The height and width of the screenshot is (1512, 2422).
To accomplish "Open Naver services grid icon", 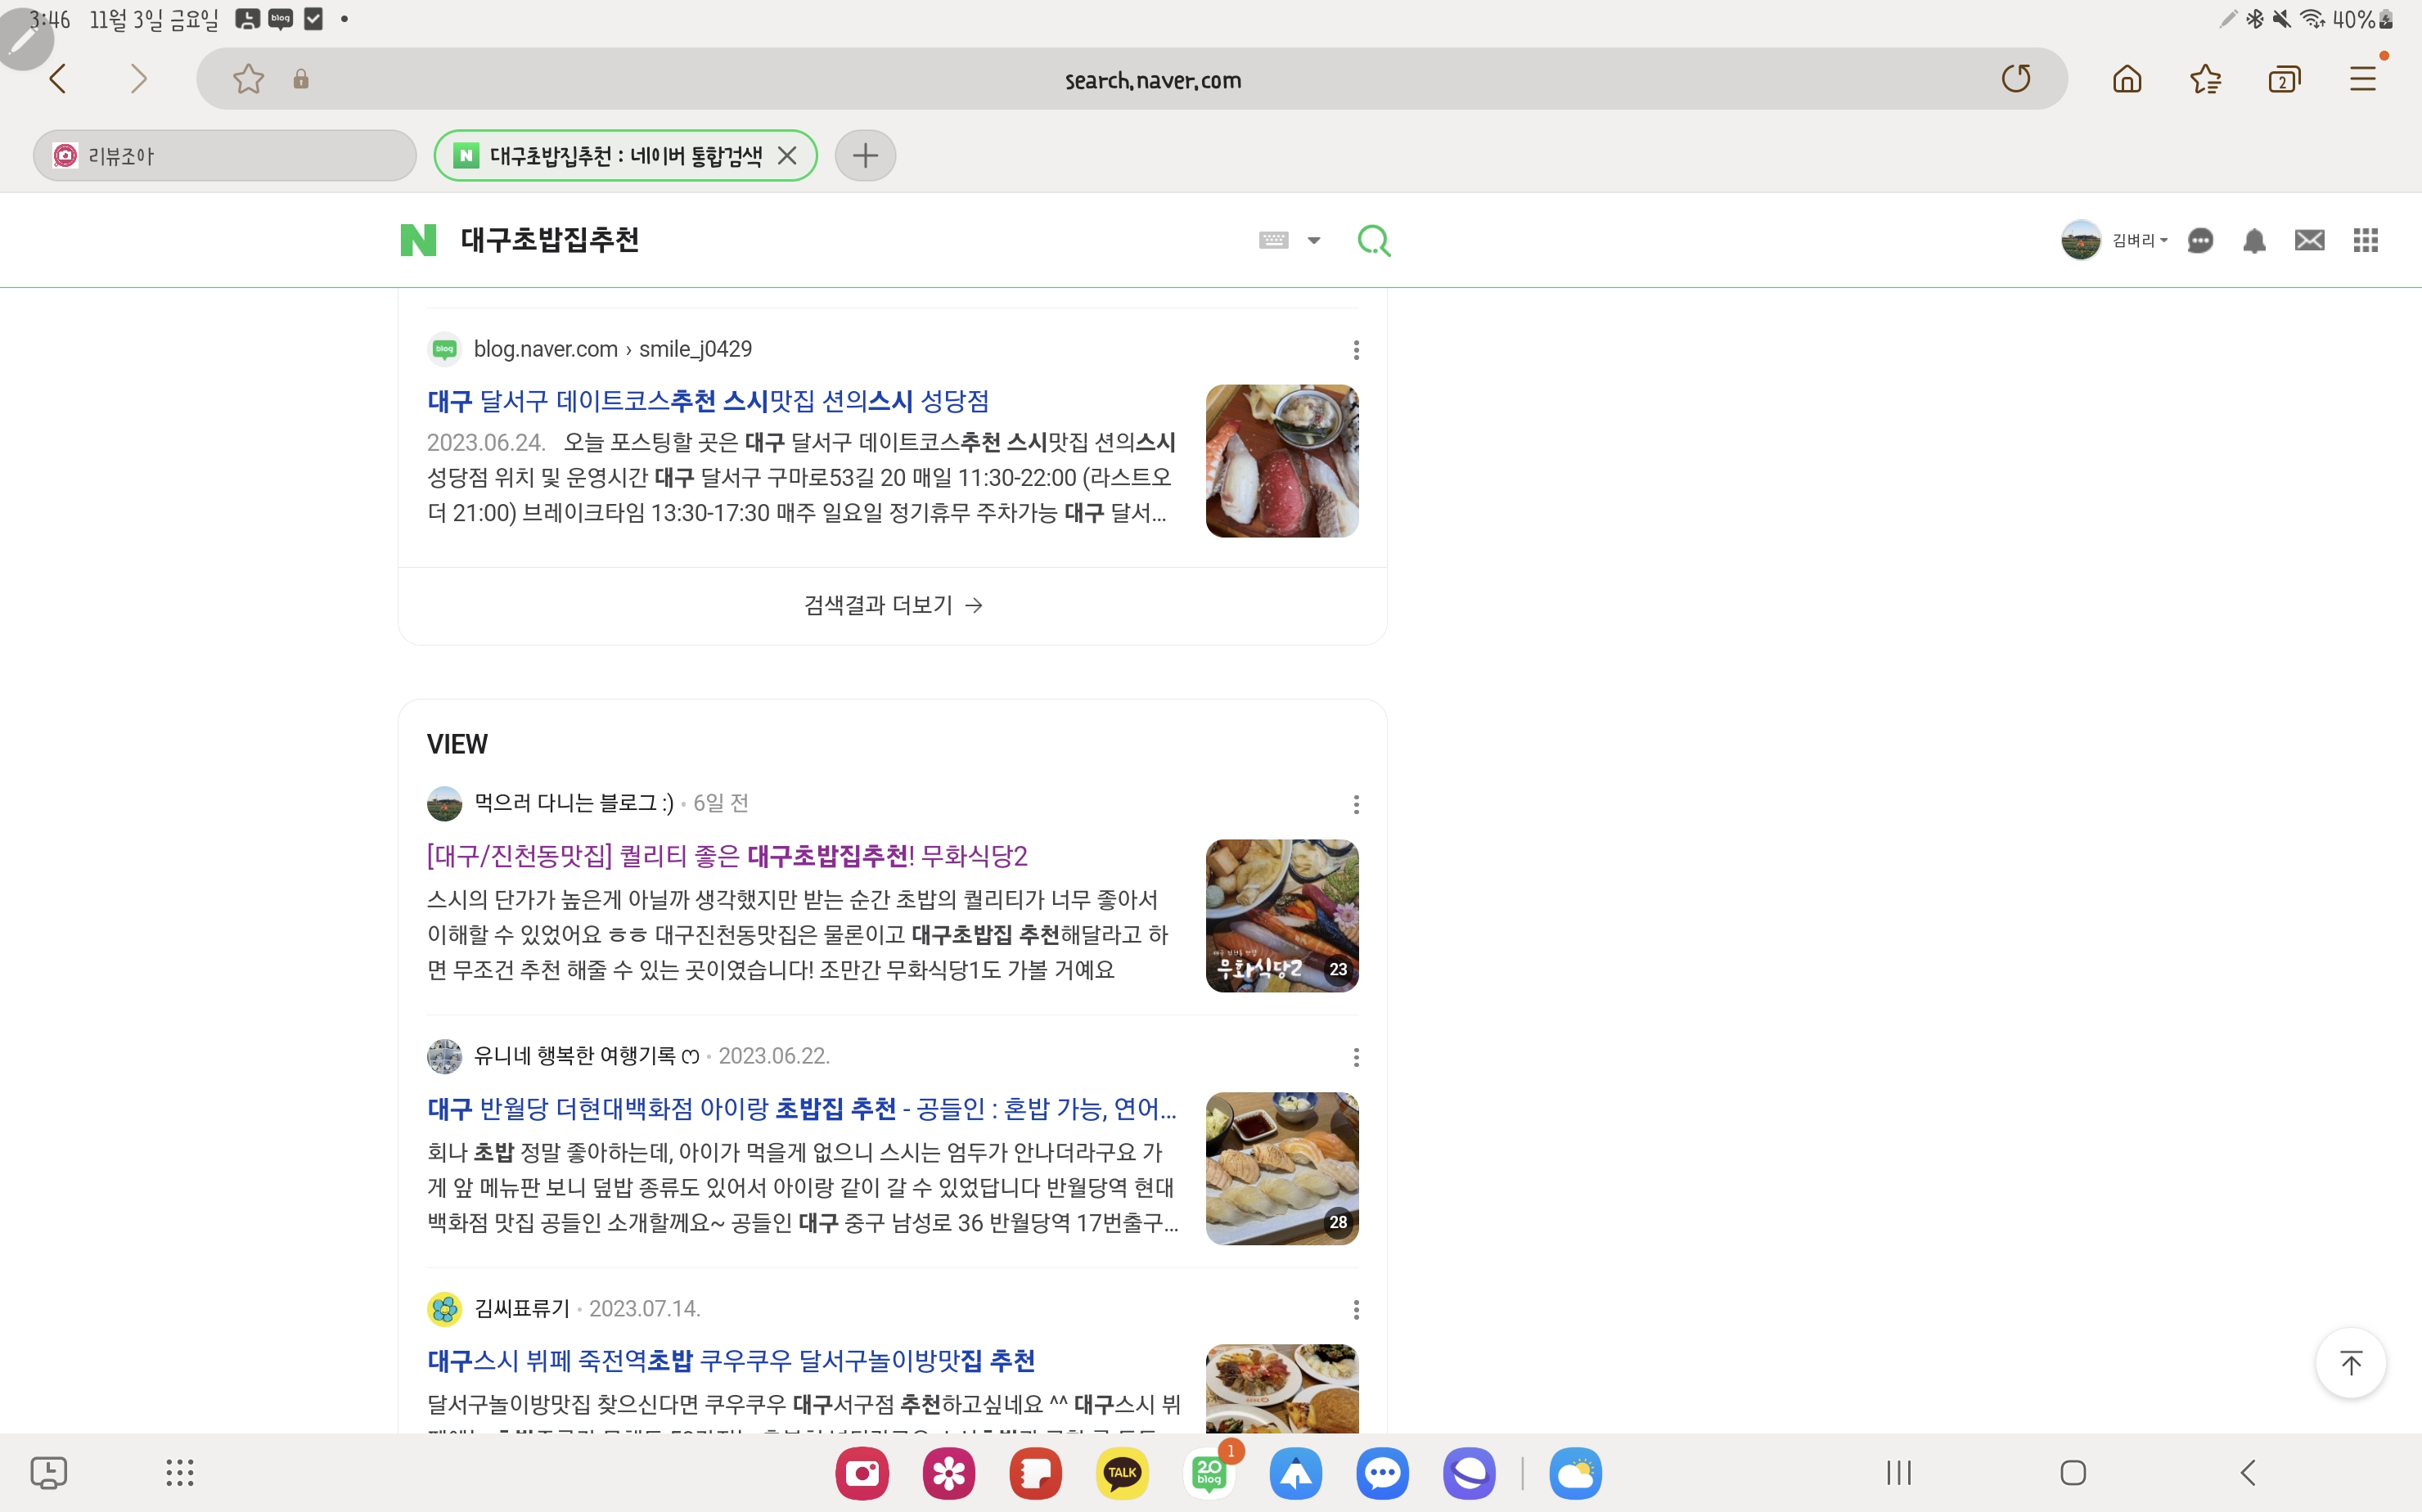I will (2365, 240).
